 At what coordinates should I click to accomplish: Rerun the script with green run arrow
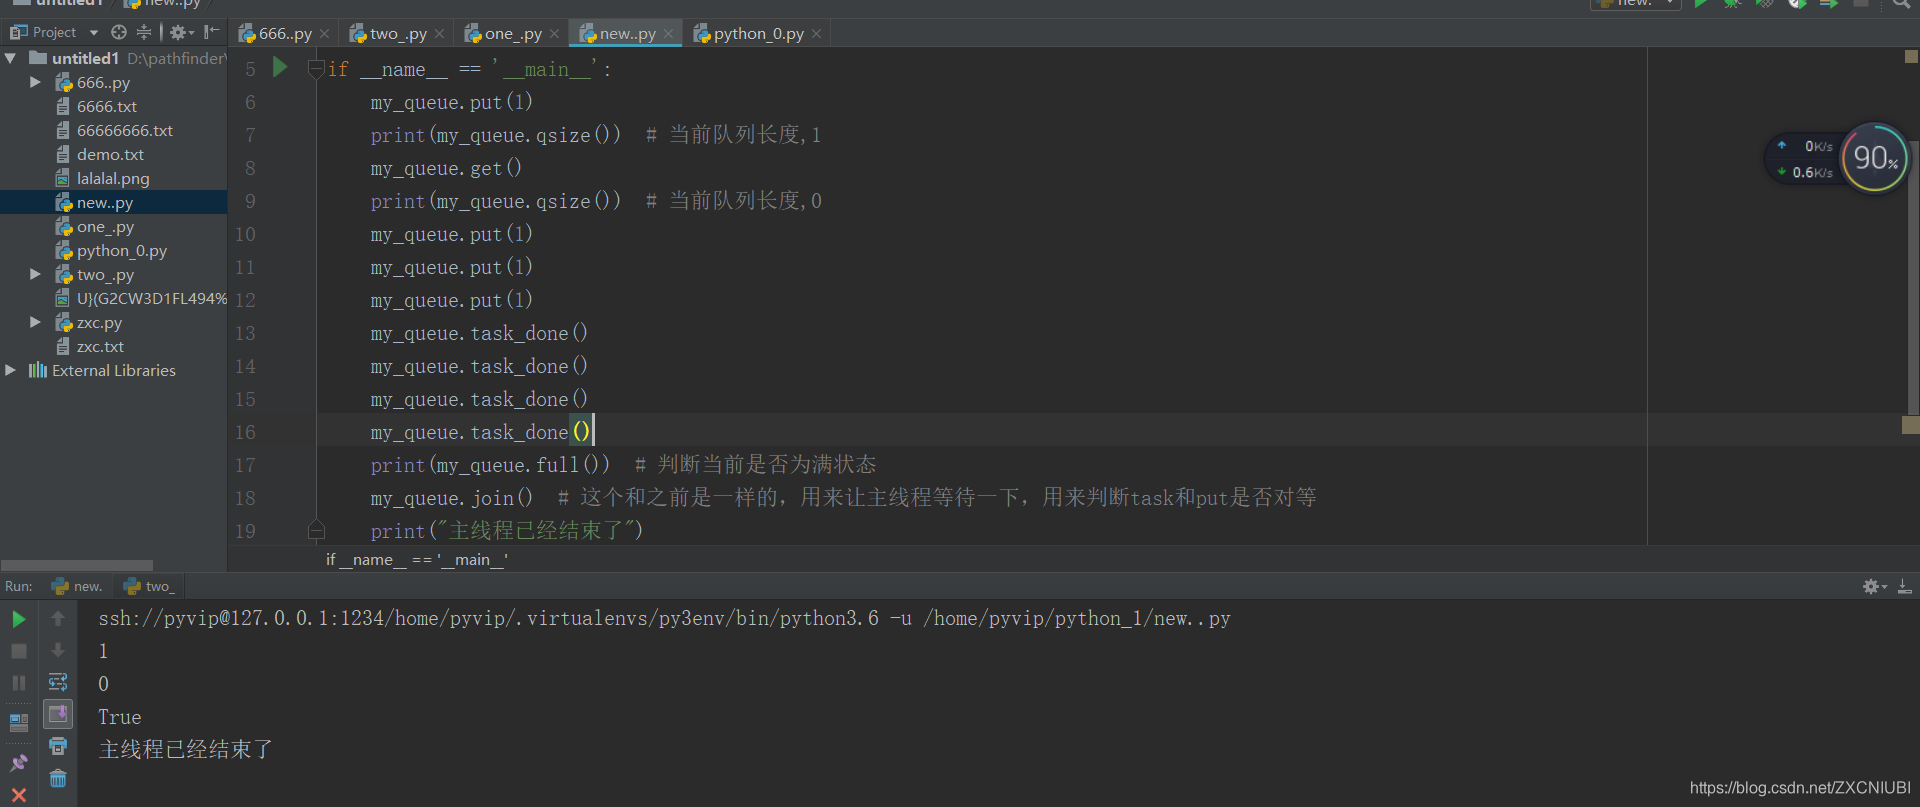point(18,620)
